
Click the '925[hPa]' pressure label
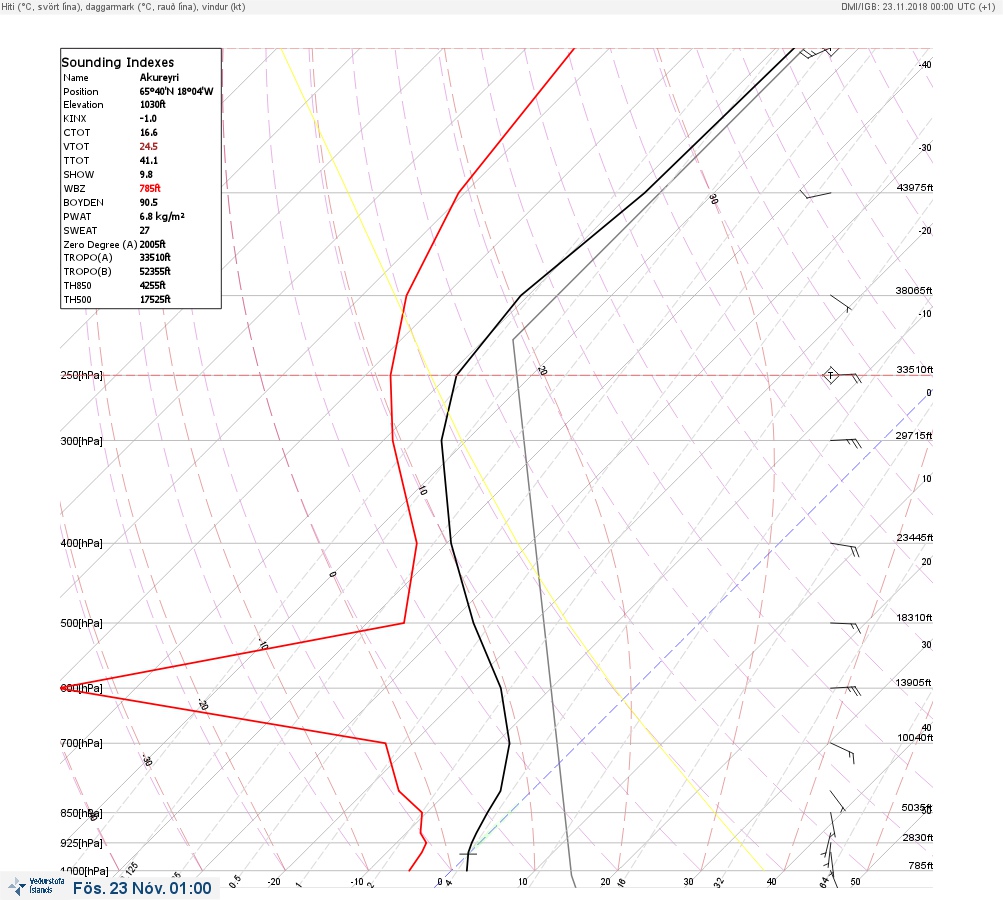click(x=81, y=843)
